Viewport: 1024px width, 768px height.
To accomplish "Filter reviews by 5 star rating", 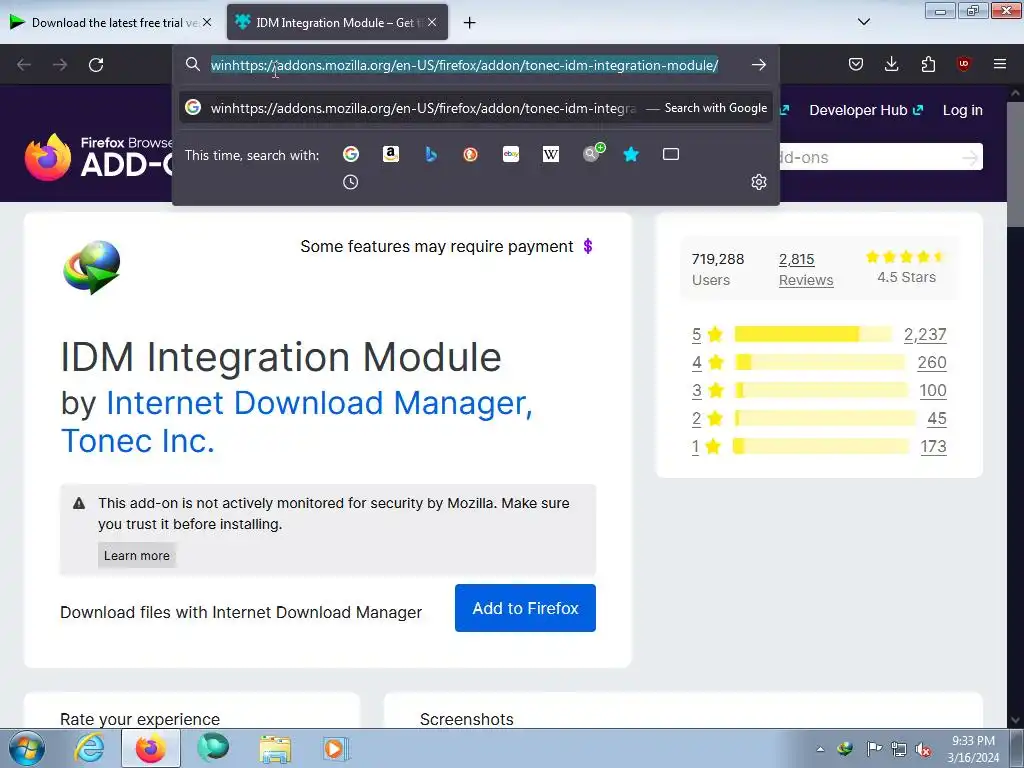I will (708, 334).
